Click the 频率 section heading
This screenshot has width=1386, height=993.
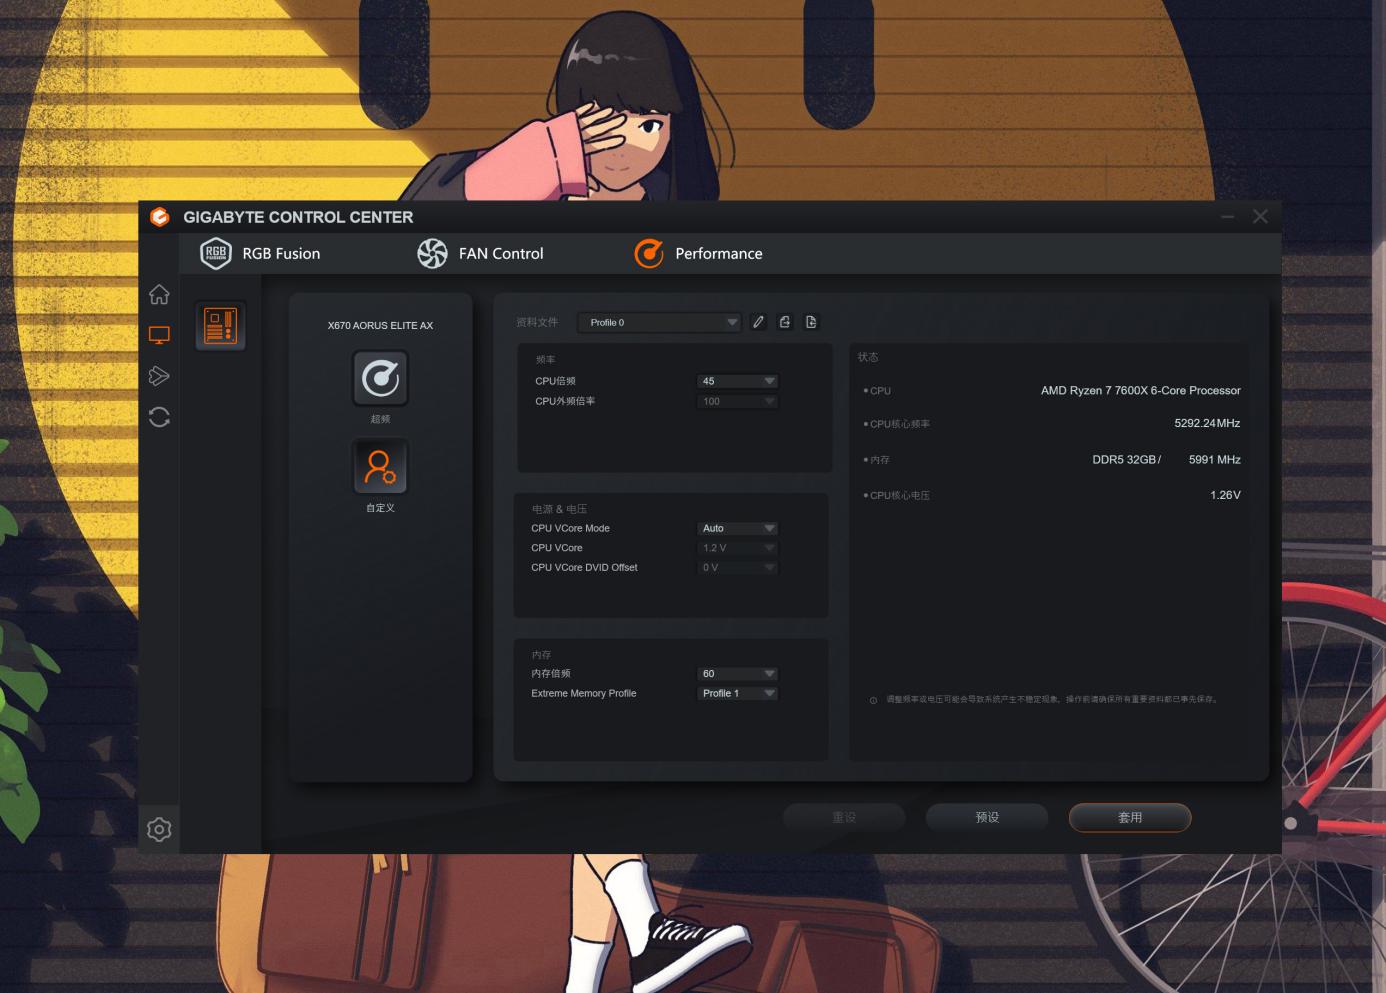click(545, 360)
